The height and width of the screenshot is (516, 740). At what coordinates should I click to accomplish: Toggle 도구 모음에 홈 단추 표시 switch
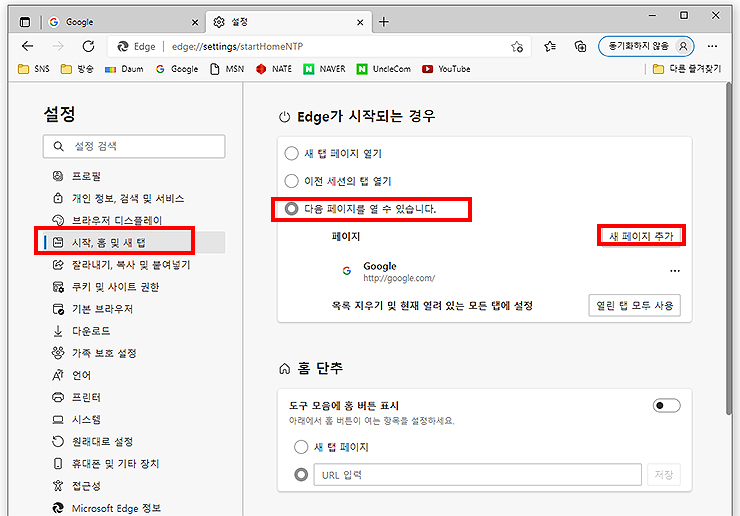pos(666,406)
